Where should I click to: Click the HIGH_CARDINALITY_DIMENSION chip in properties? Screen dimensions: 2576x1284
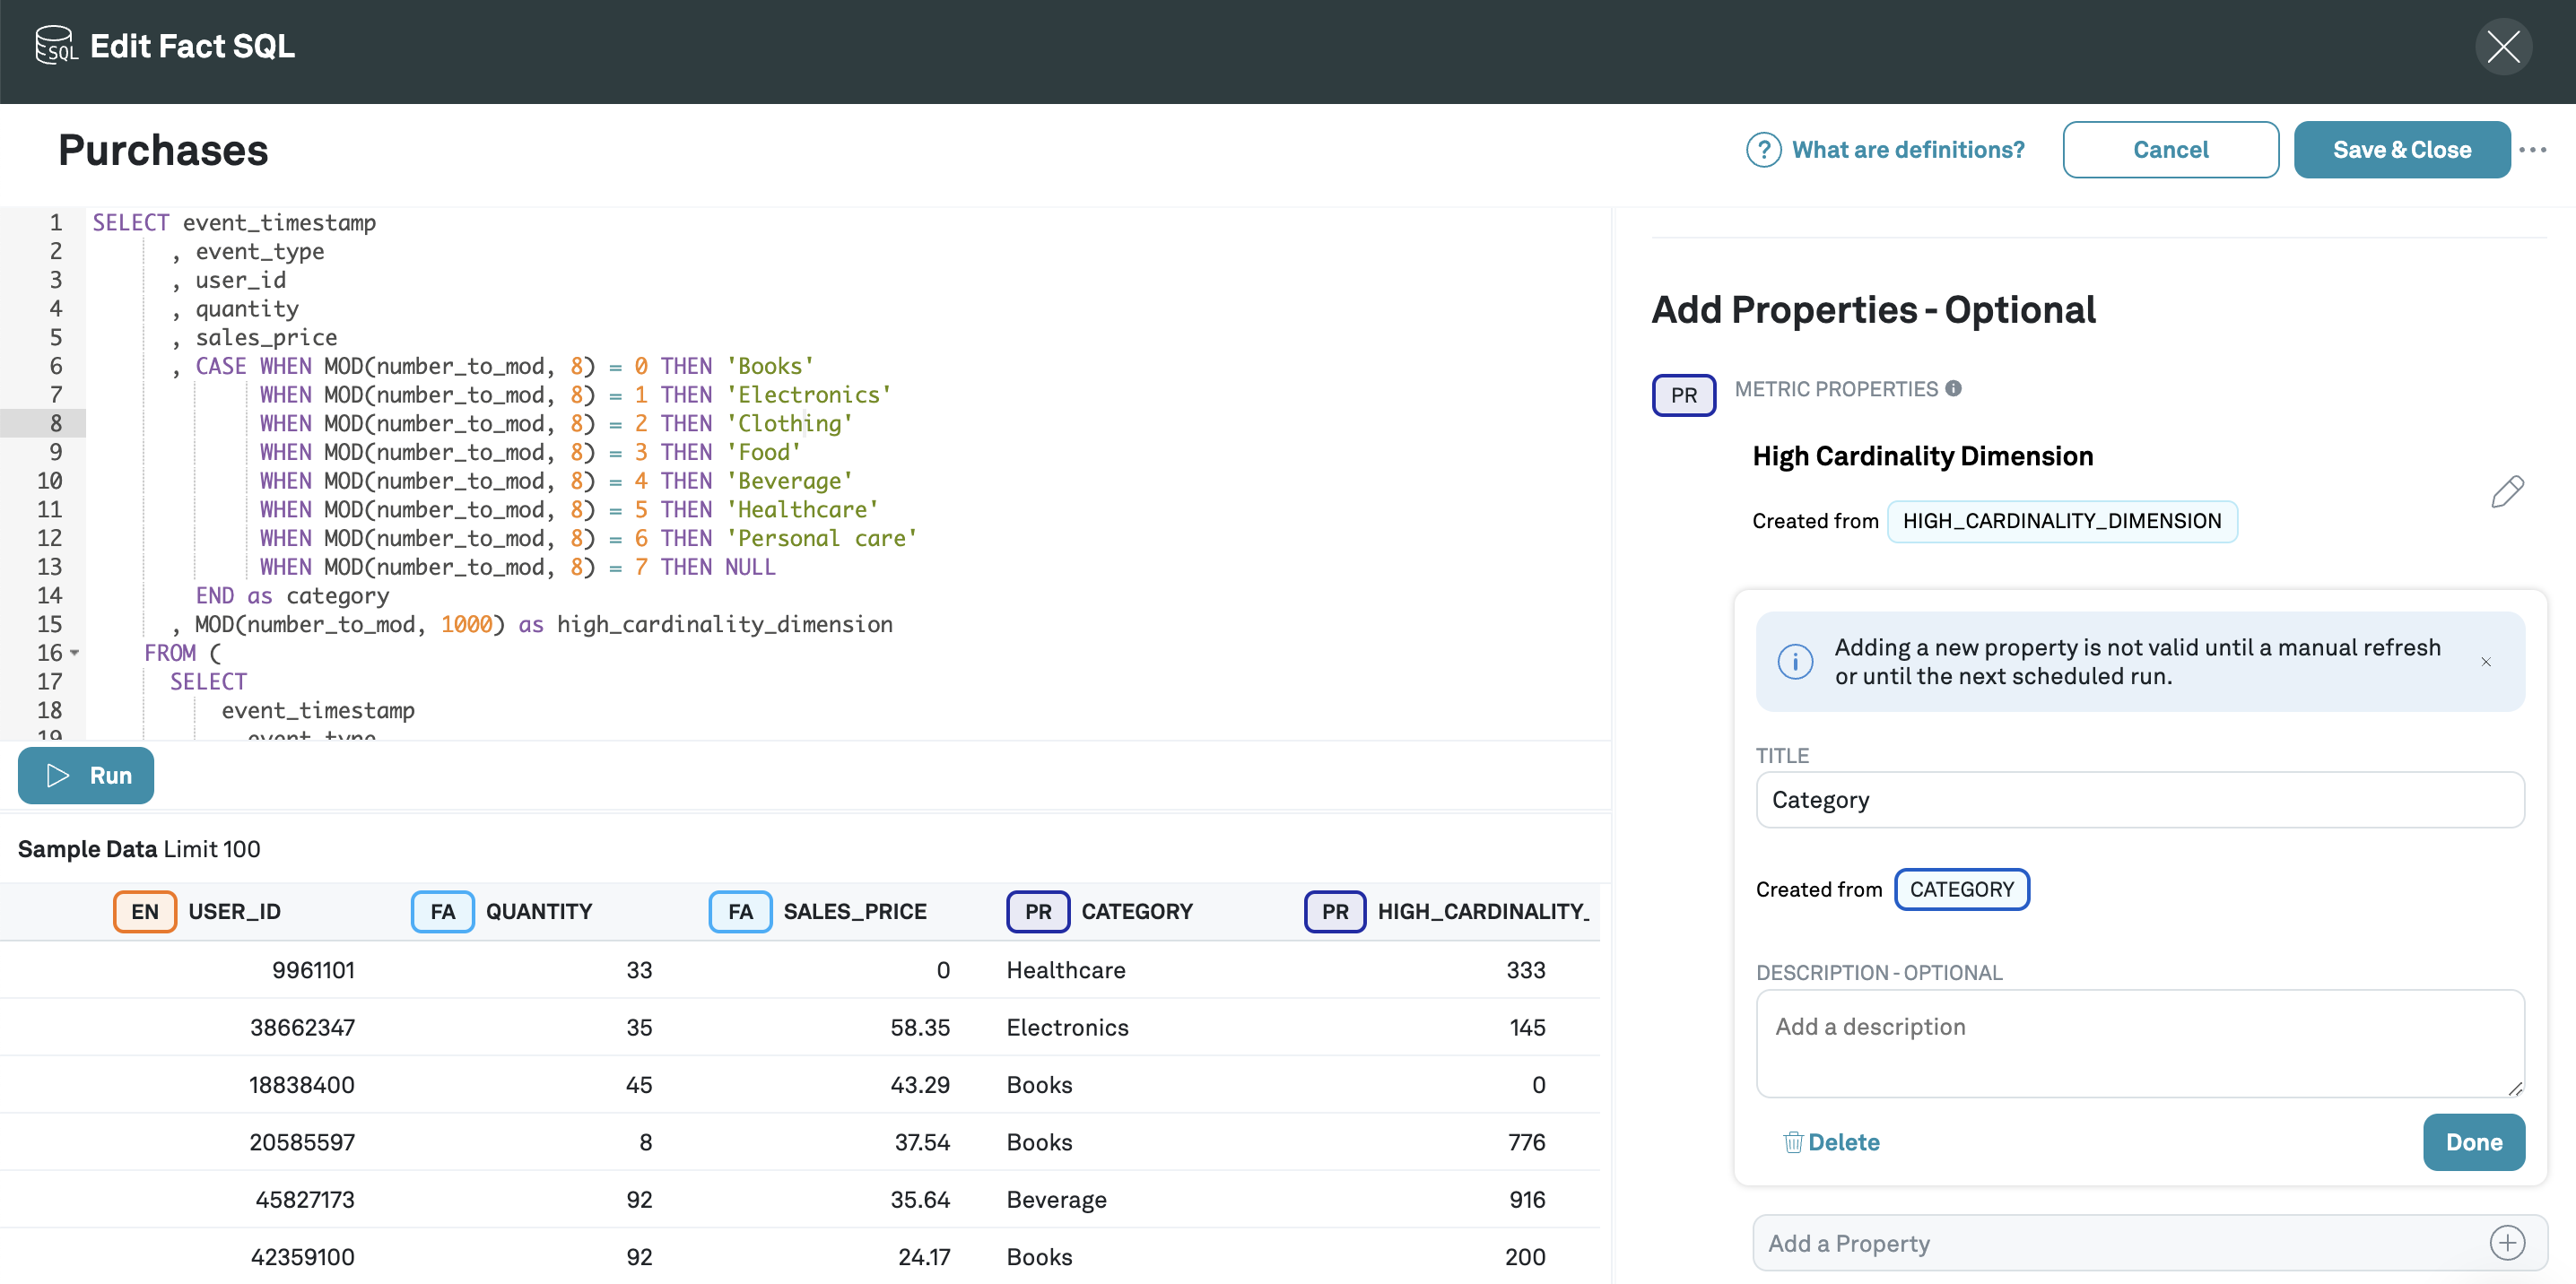tap(2062, 520)
